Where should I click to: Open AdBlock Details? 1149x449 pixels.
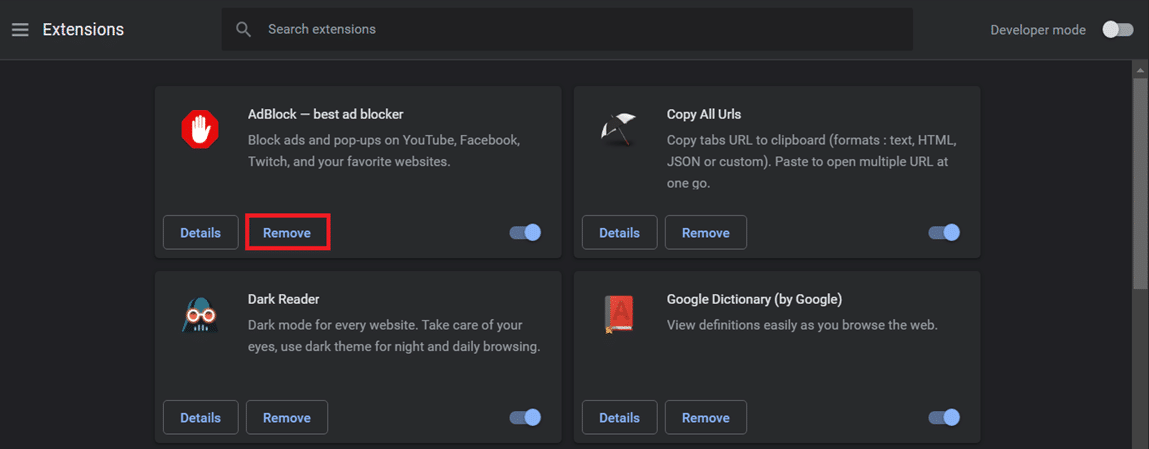click(200, 233)
